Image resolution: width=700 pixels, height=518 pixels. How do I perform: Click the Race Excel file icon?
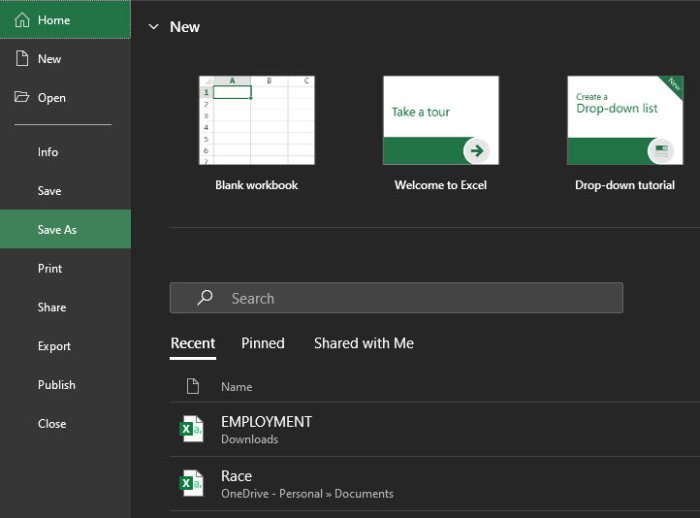(191, 483)
